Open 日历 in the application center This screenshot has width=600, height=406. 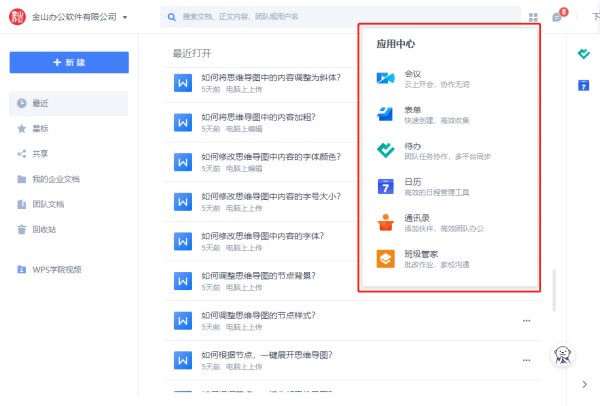pyautogui.click(x=450, y=187)
